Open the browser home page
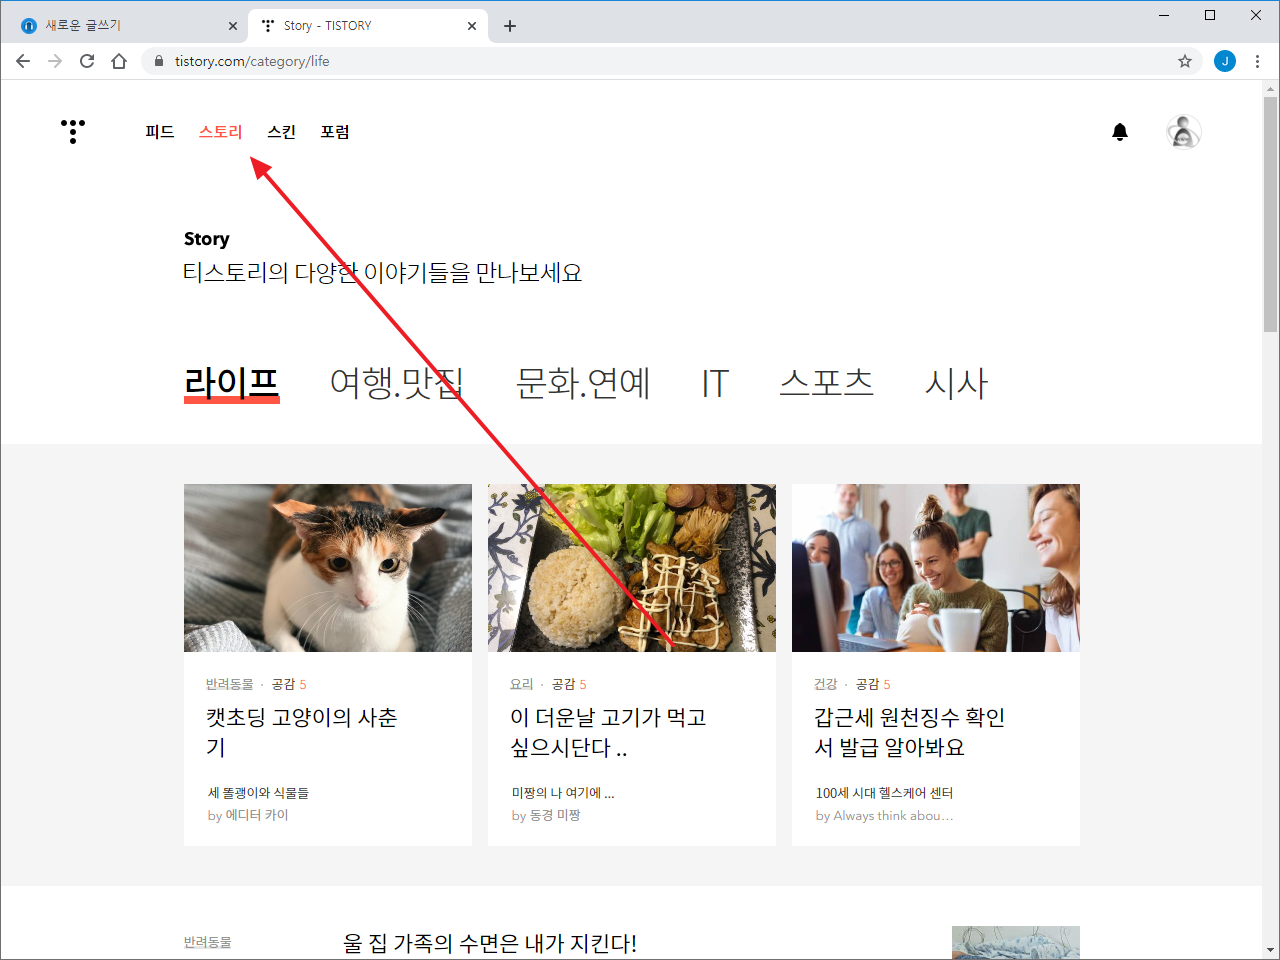1280x960 pixels. [119, 61]
